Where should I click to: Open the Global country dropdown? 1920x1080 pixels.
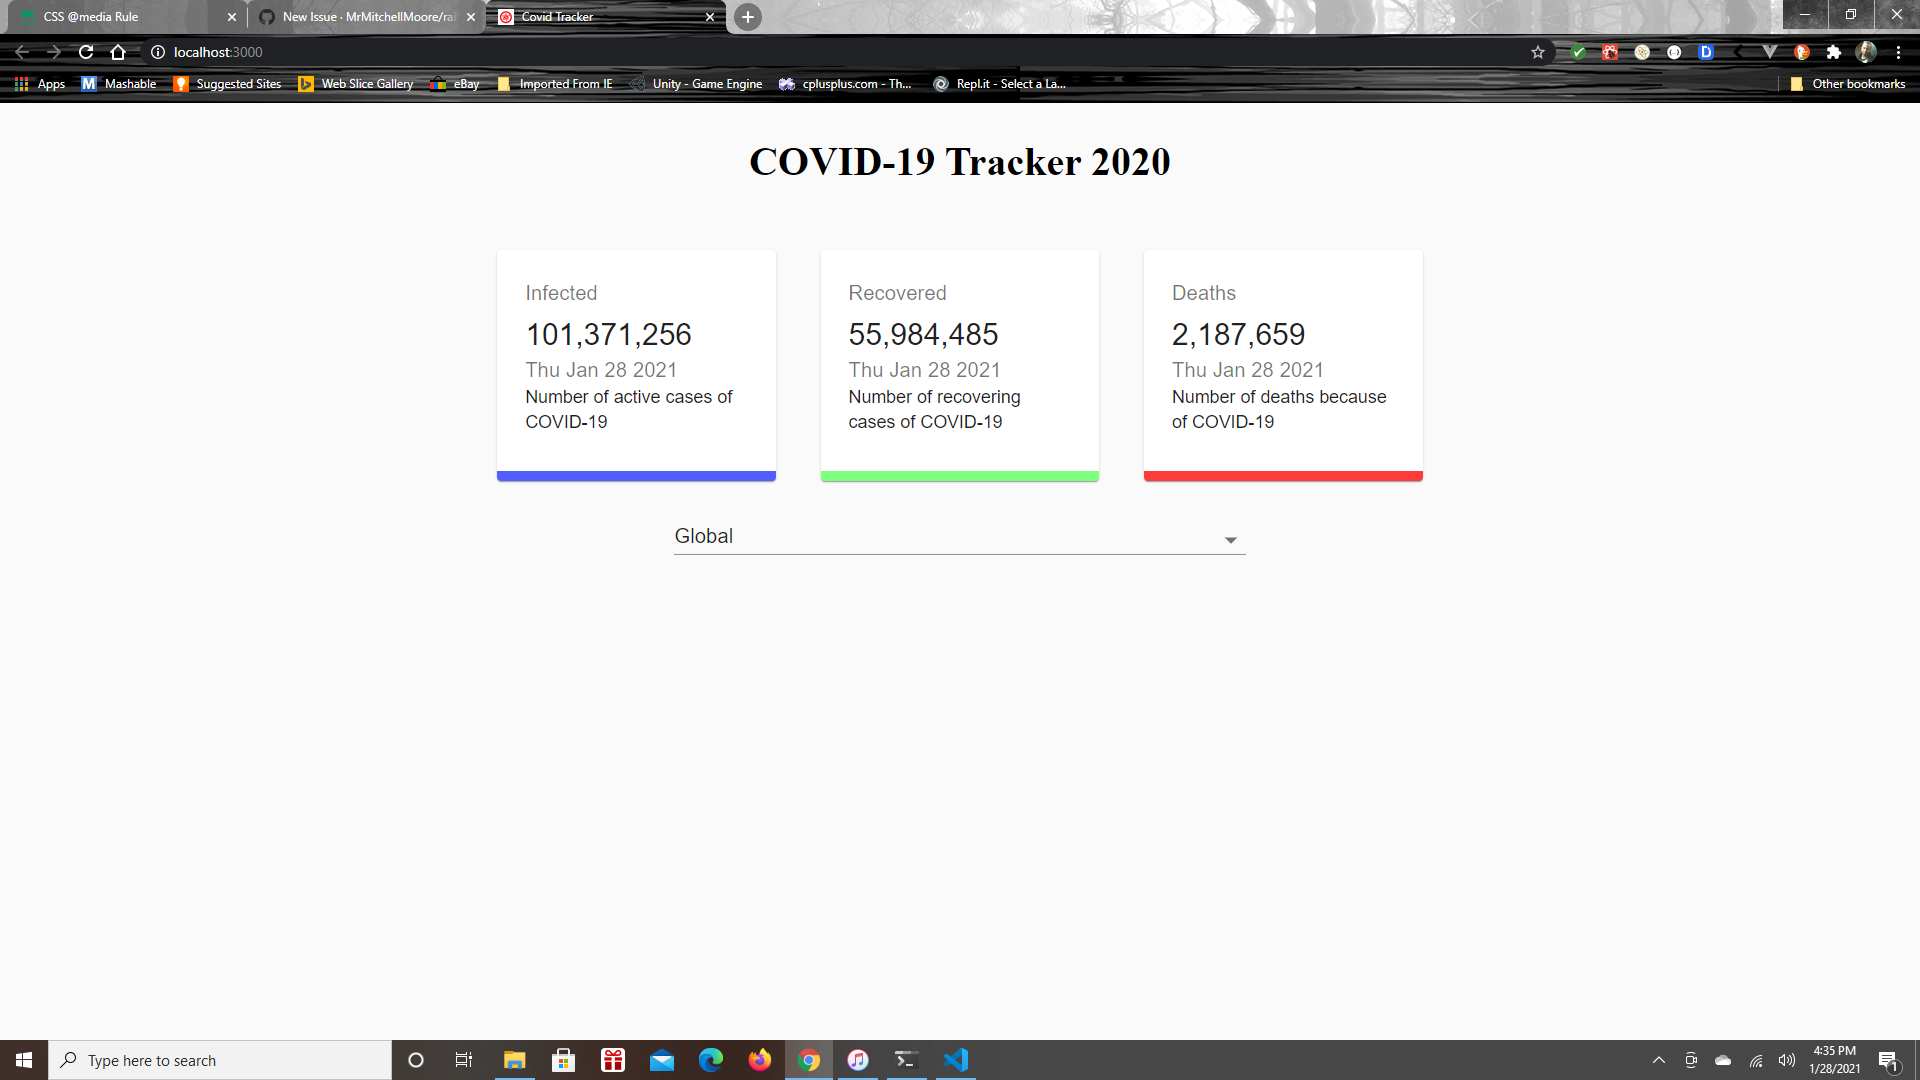click(959, 537)
